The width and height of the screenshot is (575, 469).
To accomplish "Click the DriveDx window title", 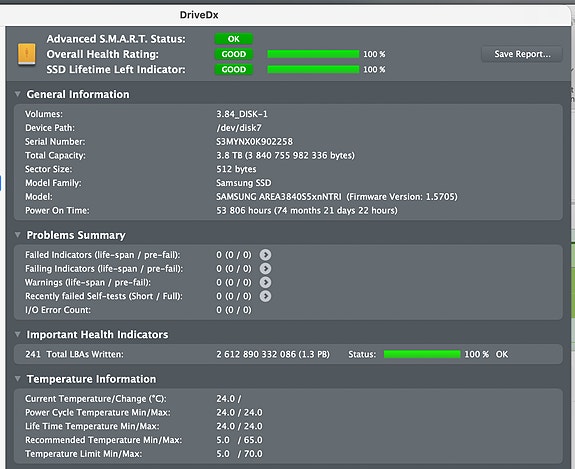I will click(199, 15).
